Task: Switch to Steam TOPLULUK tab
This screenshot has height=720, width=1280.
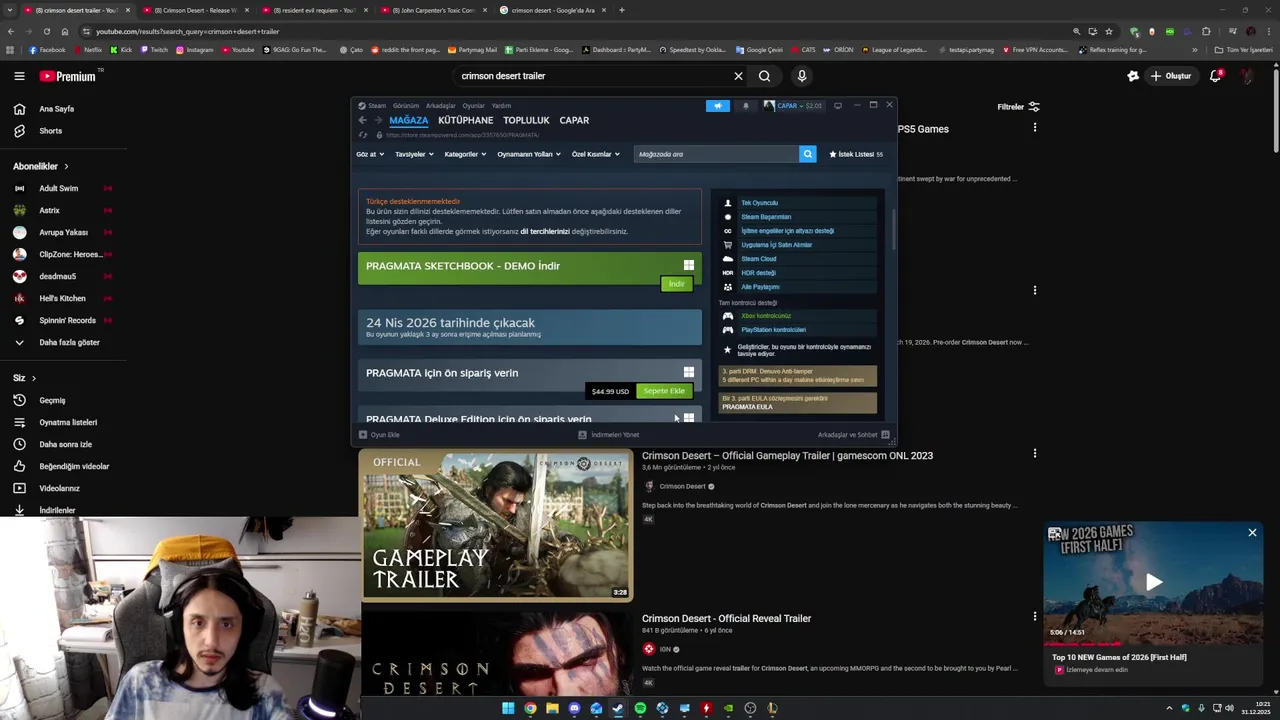Action: [526, 120]
